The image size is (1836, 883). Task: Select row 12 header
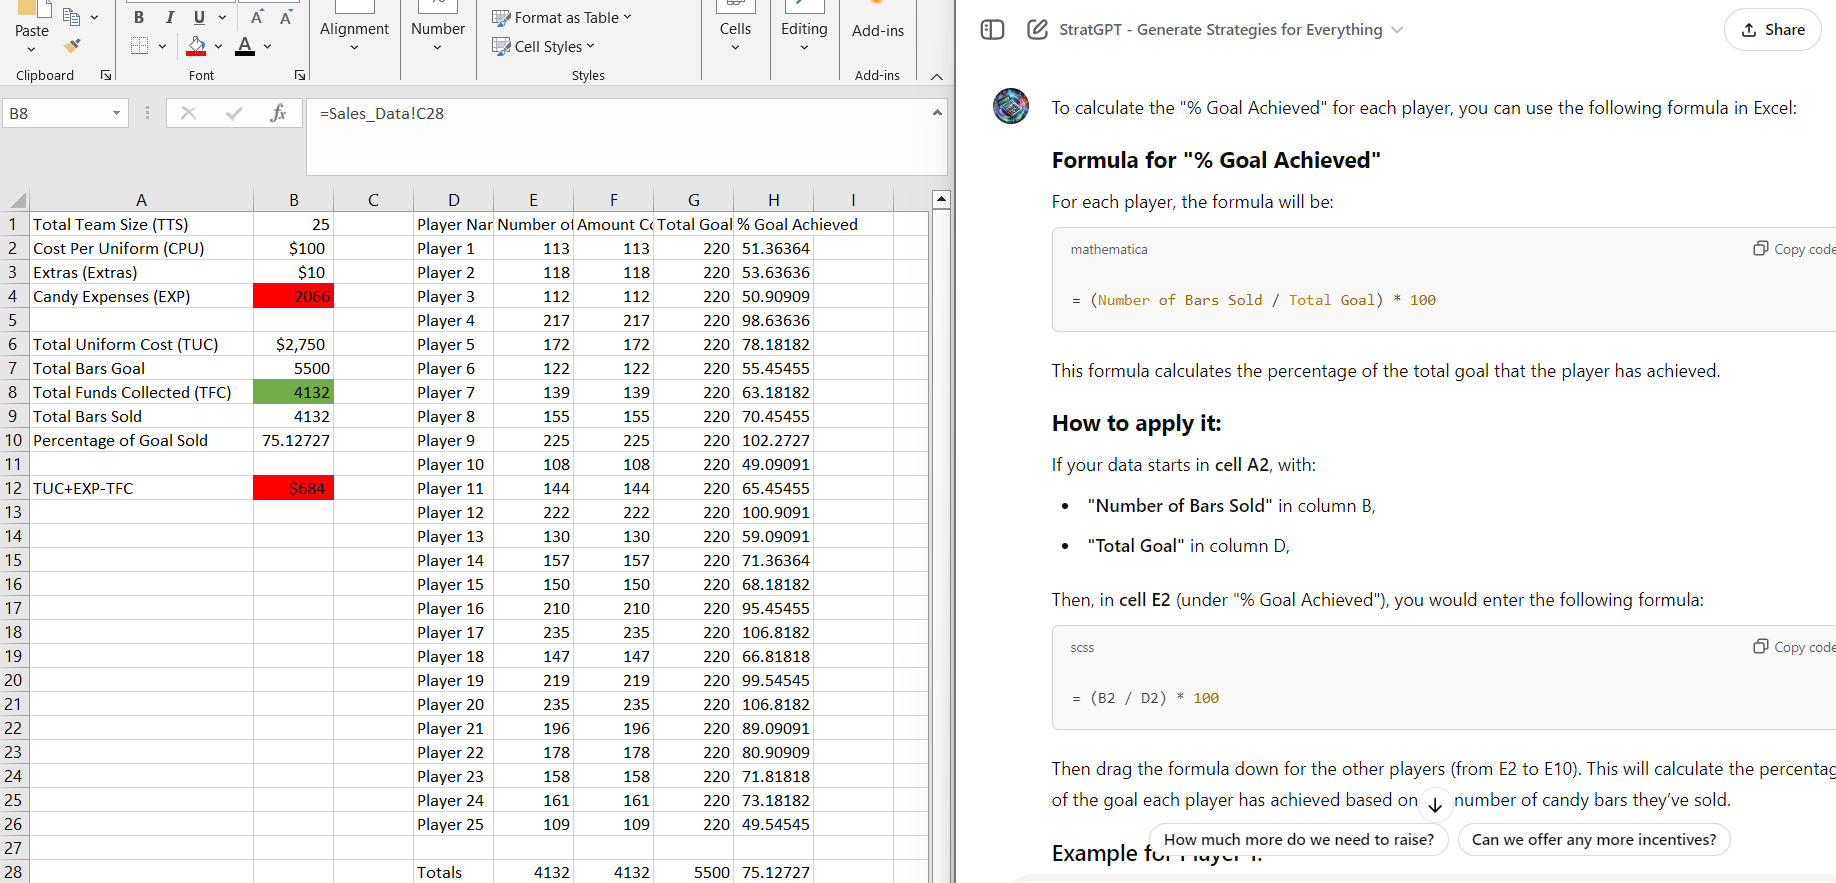[13, 488]
